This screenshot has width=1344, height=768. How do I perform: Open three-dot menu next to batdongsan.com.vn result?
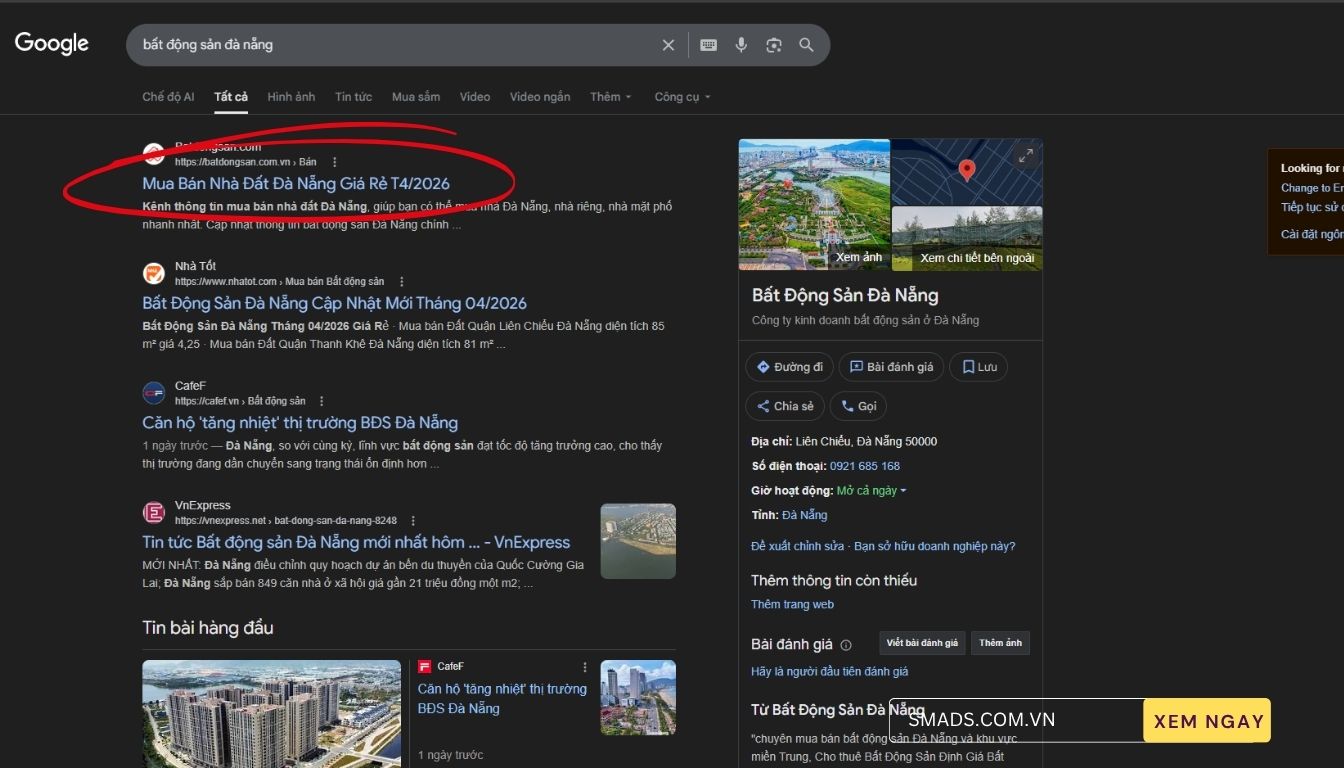pos(333,162)
